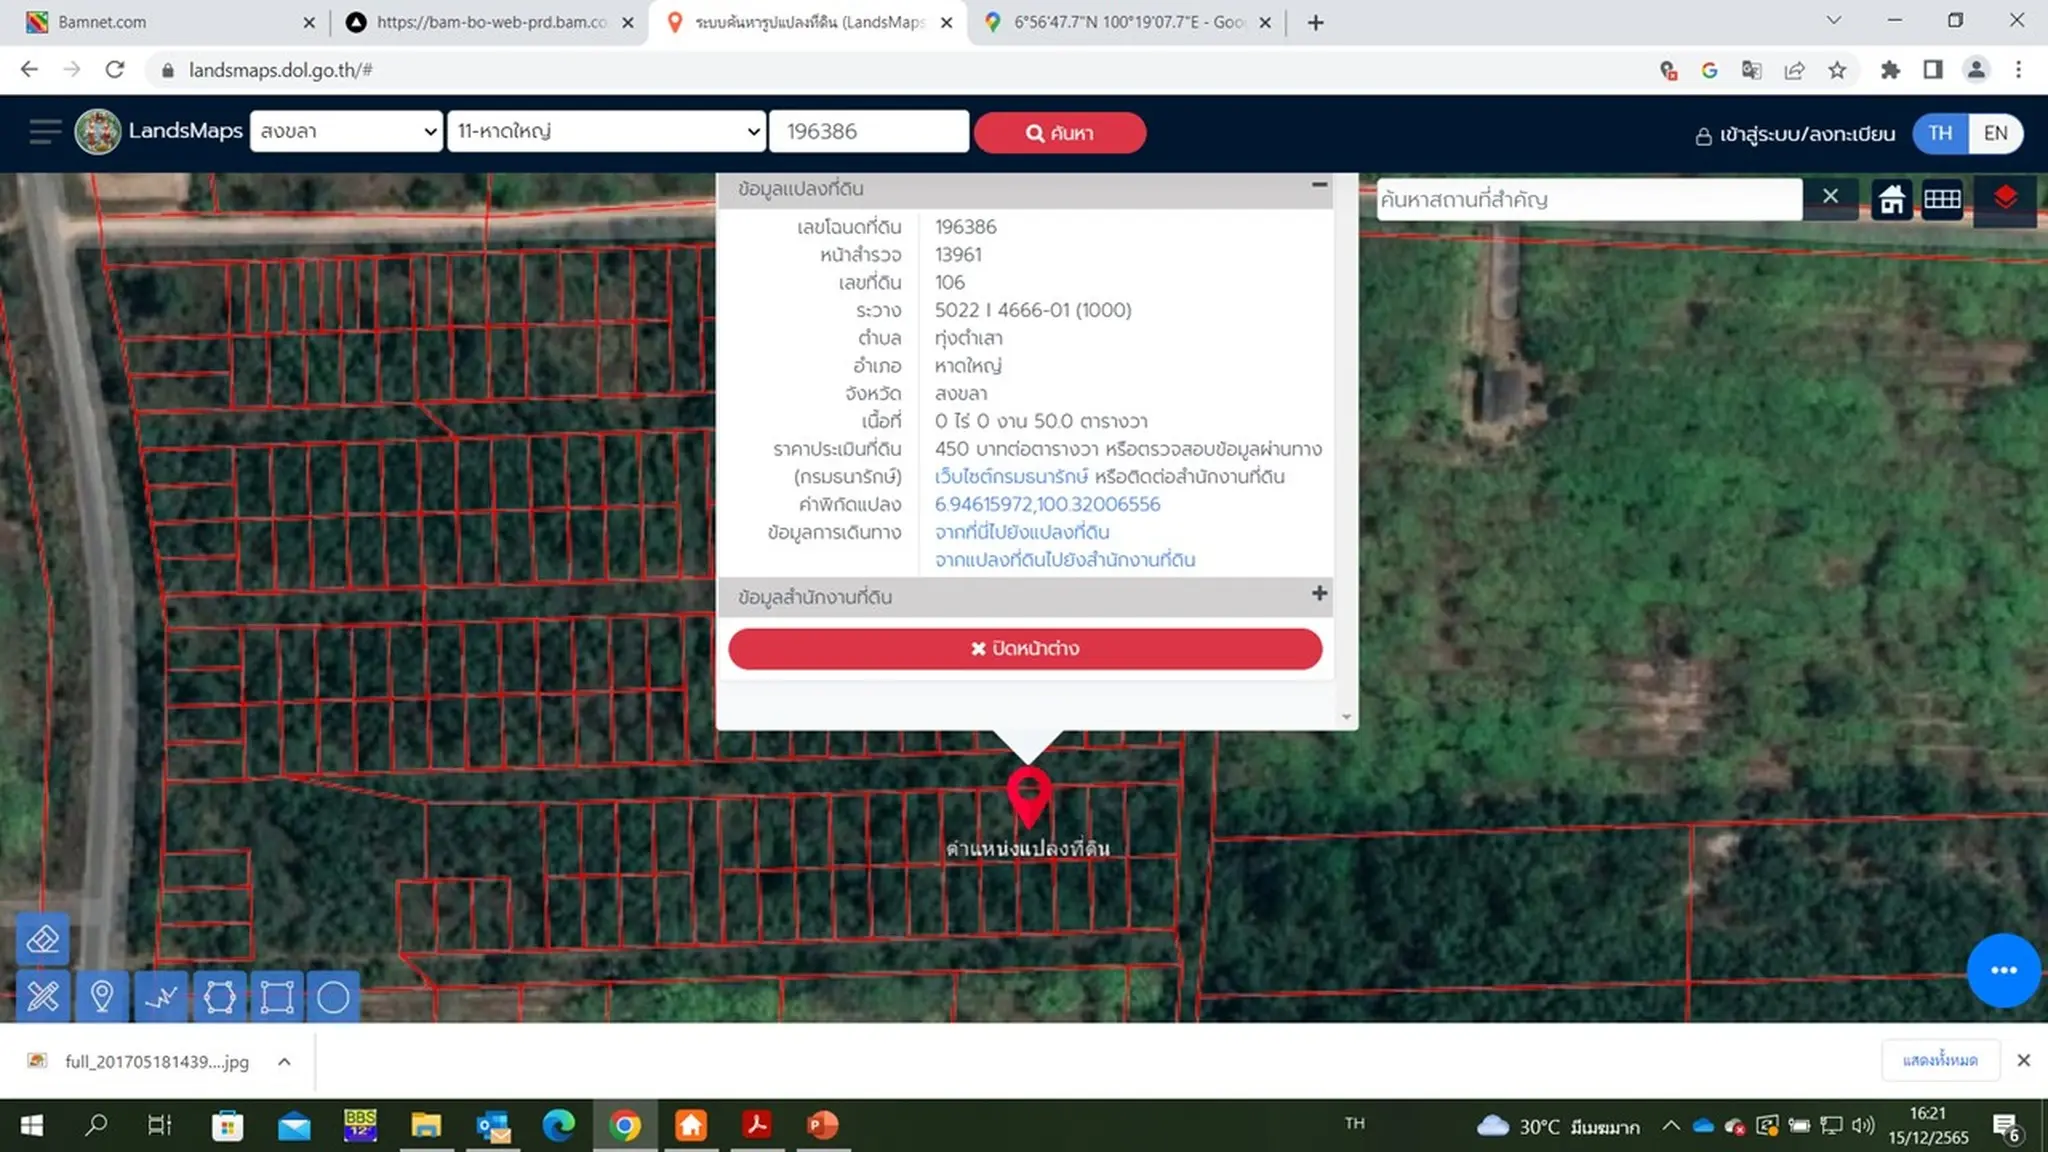Switch to the bam-bo-web-prd tab

click(490, 22)
